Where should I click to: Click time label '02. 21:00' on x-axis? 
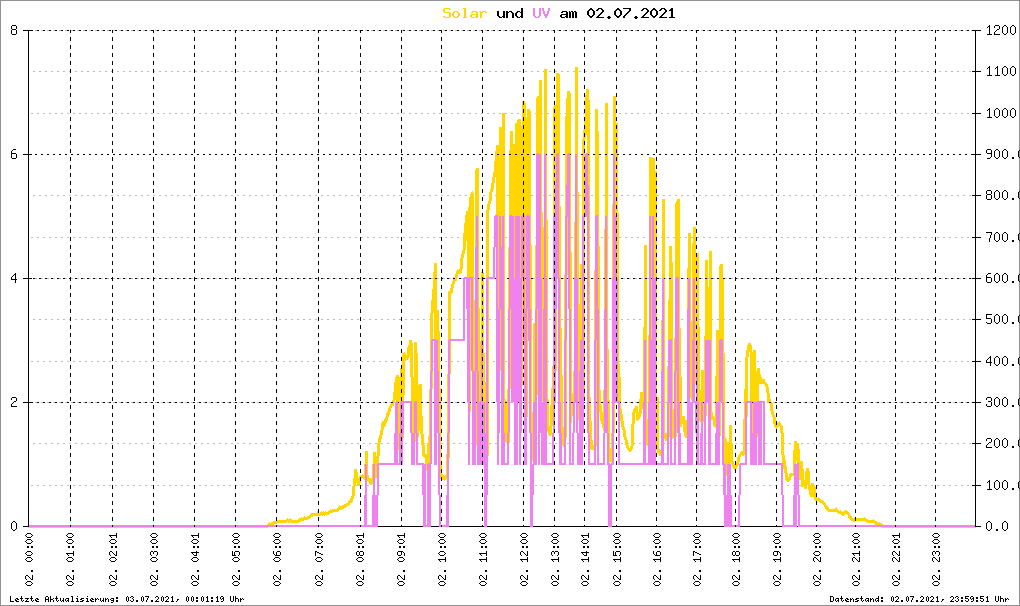pos(856,559)
